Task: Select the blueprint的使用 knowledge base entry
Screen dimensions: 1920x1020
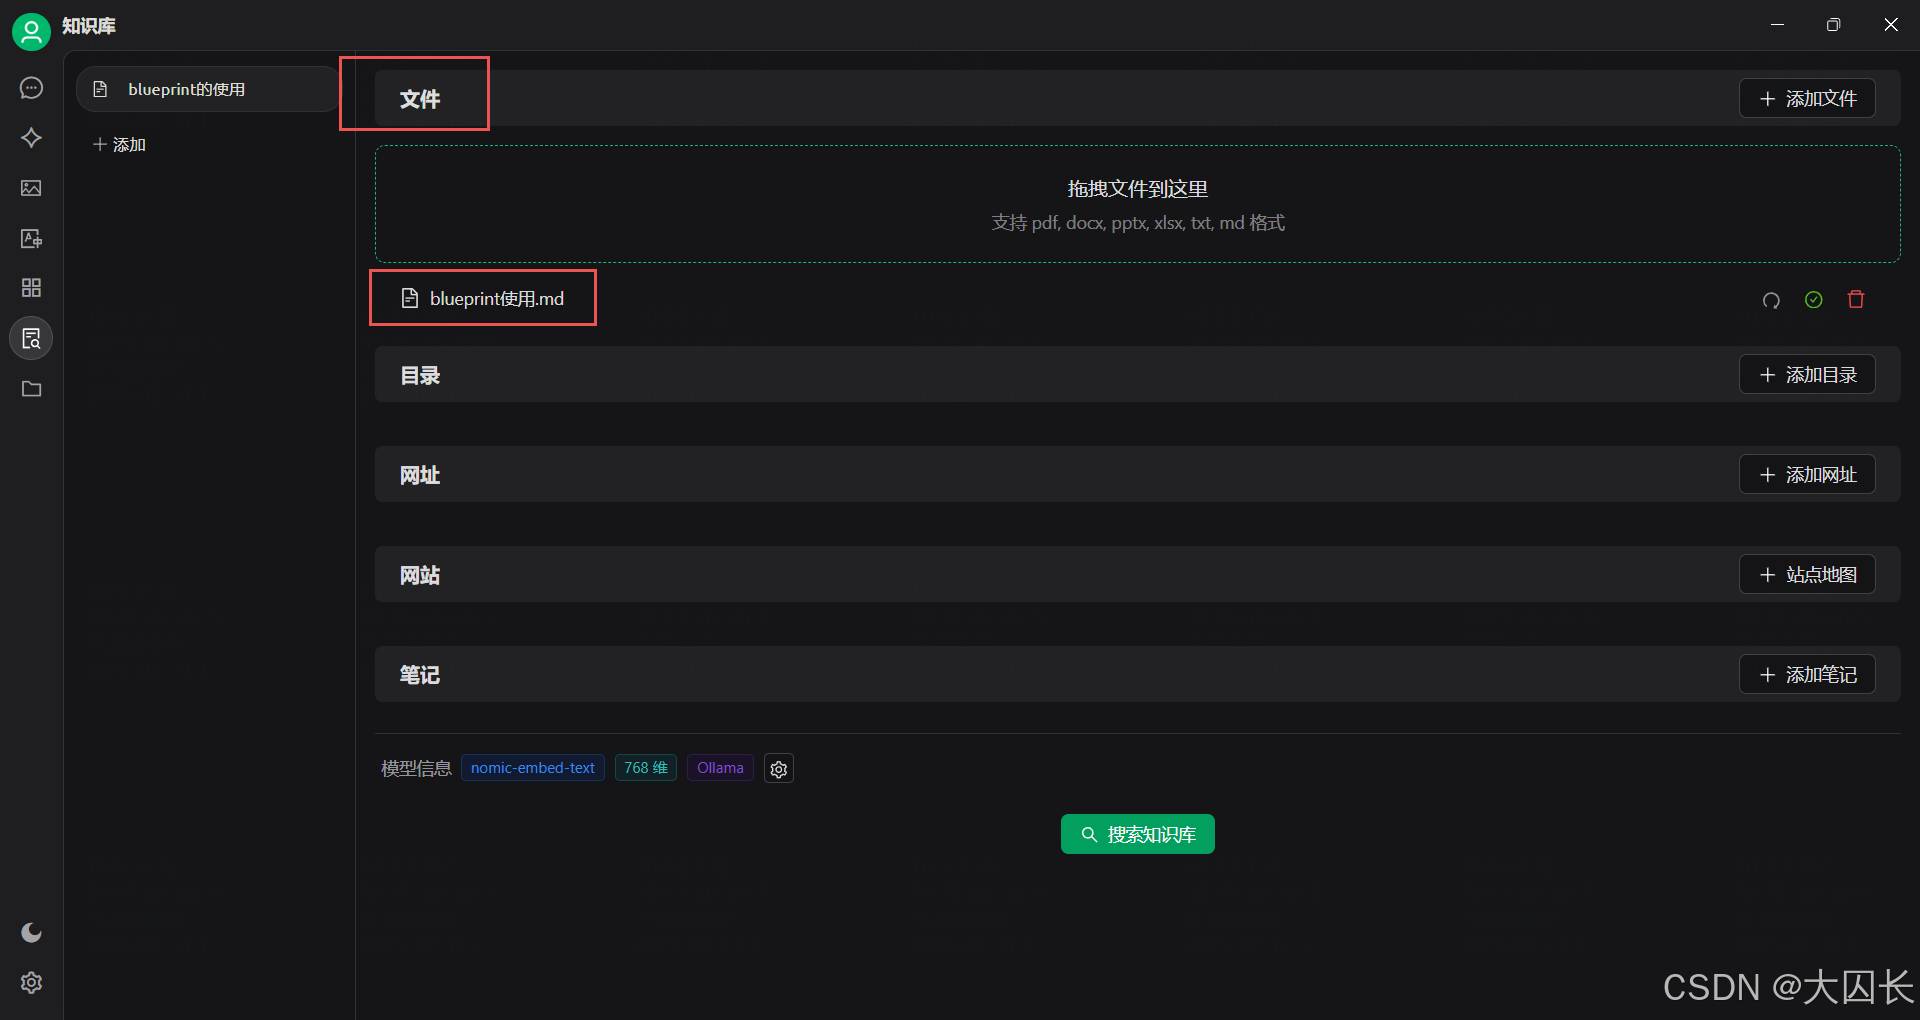Action: (x=207, y=89)
